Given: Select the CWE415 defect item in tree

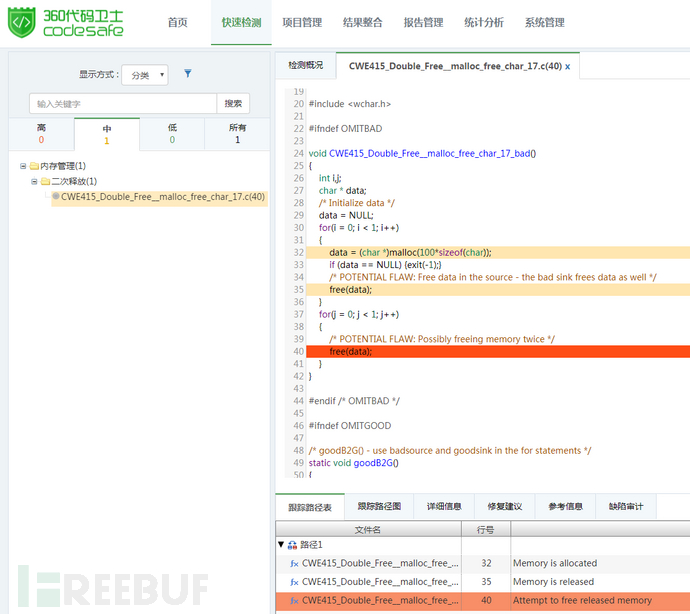Looking at the screenshot, I should point(160,197).
